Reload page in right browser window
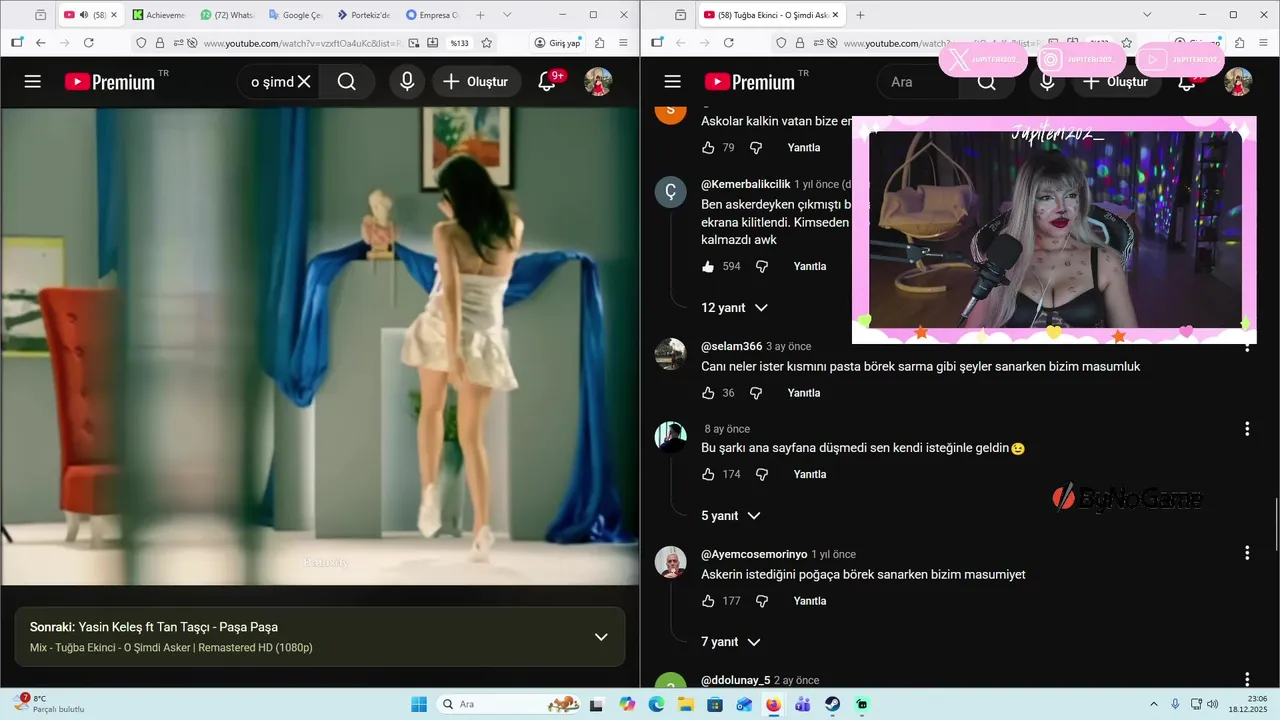1280x720 pixels. (729, 43)
